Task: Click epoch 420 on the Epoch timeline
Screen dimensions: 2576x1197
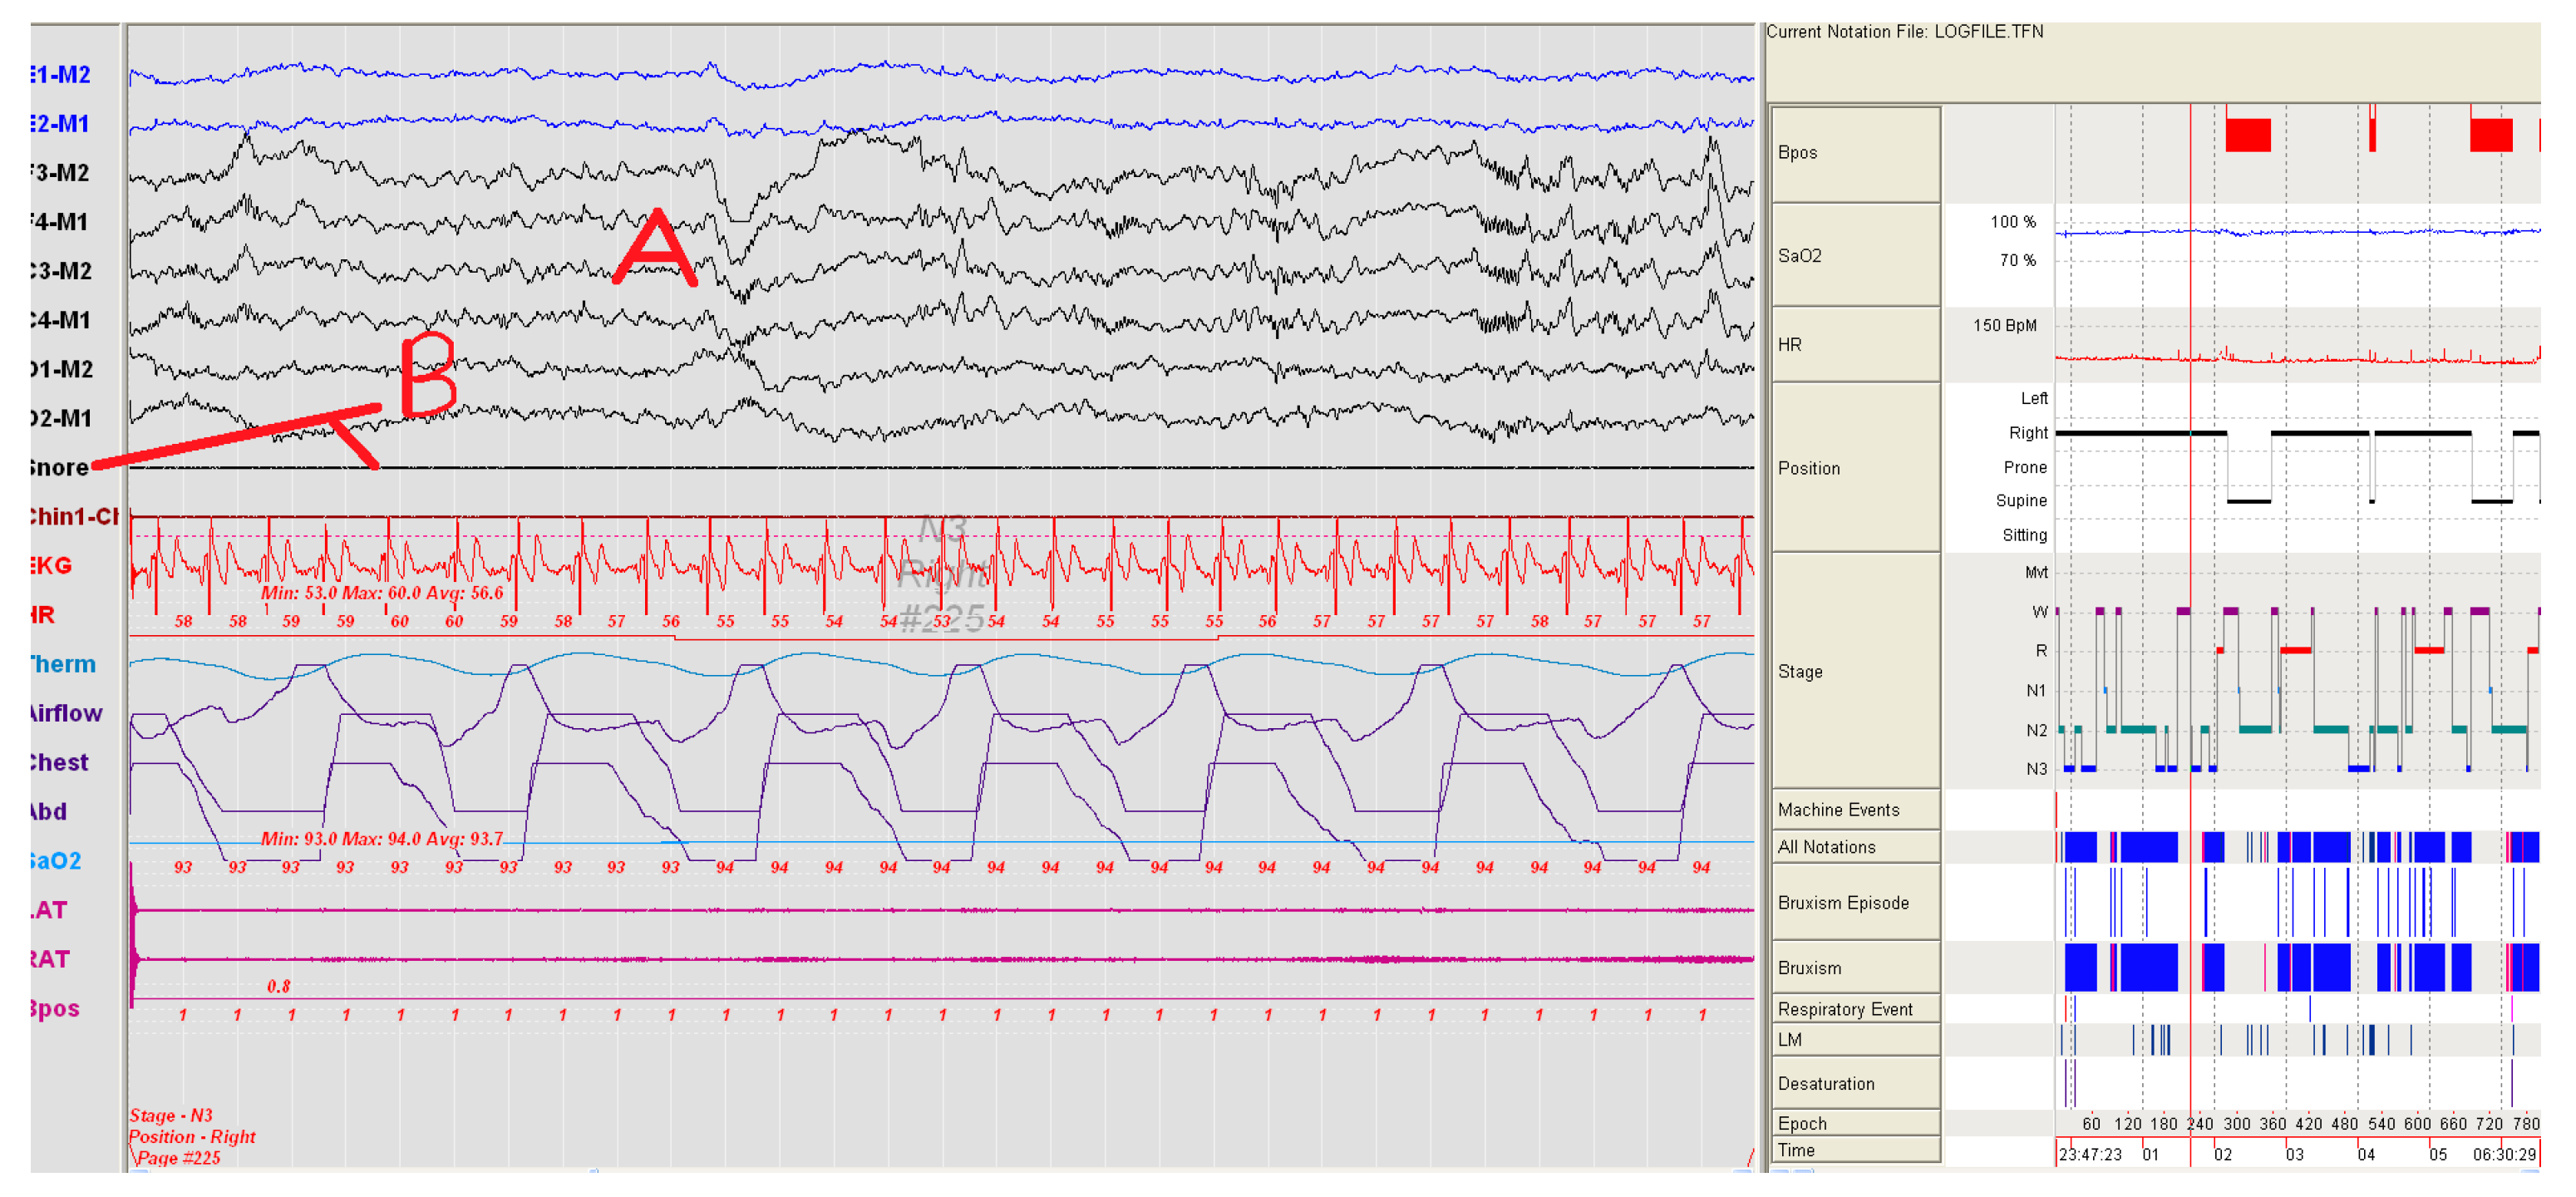Action: (x=2308, y=1124)
